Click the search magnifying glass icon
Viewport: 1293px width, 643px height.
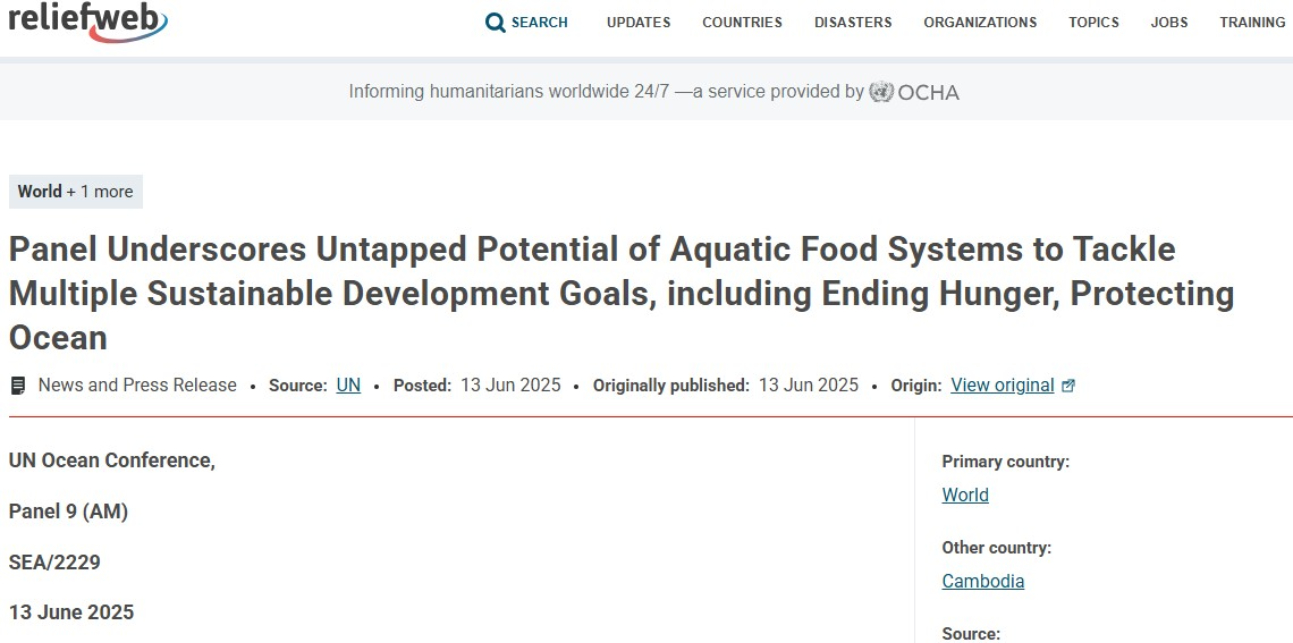pyautogui.click(x=494, y=23)
